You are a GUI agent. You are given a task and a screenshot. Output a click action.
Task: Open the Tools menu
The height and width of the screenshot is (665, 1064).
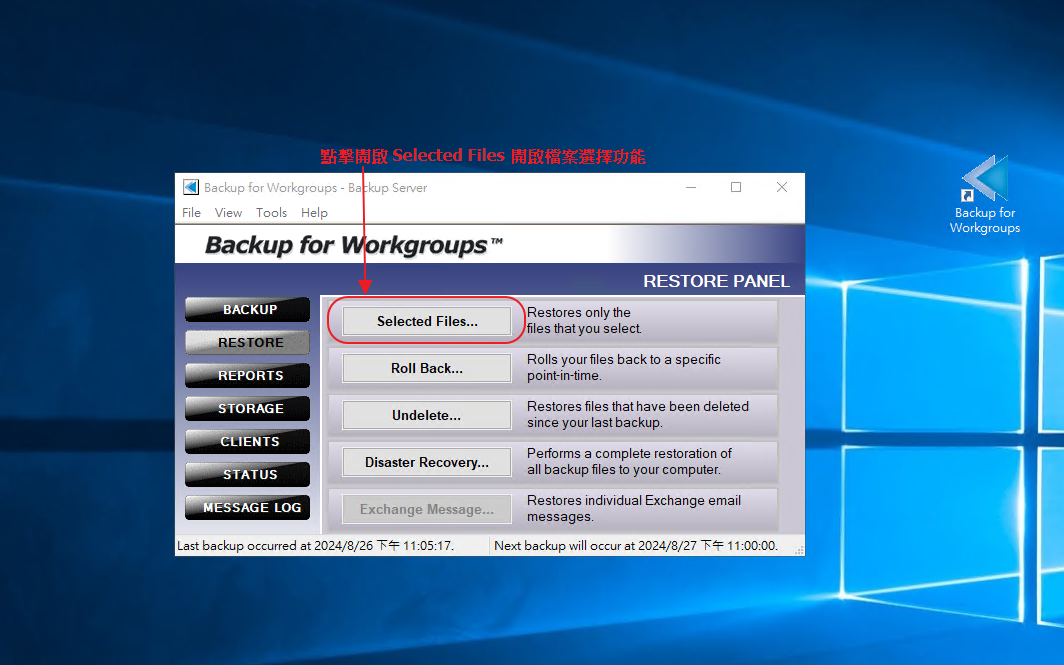click(271, 213)
